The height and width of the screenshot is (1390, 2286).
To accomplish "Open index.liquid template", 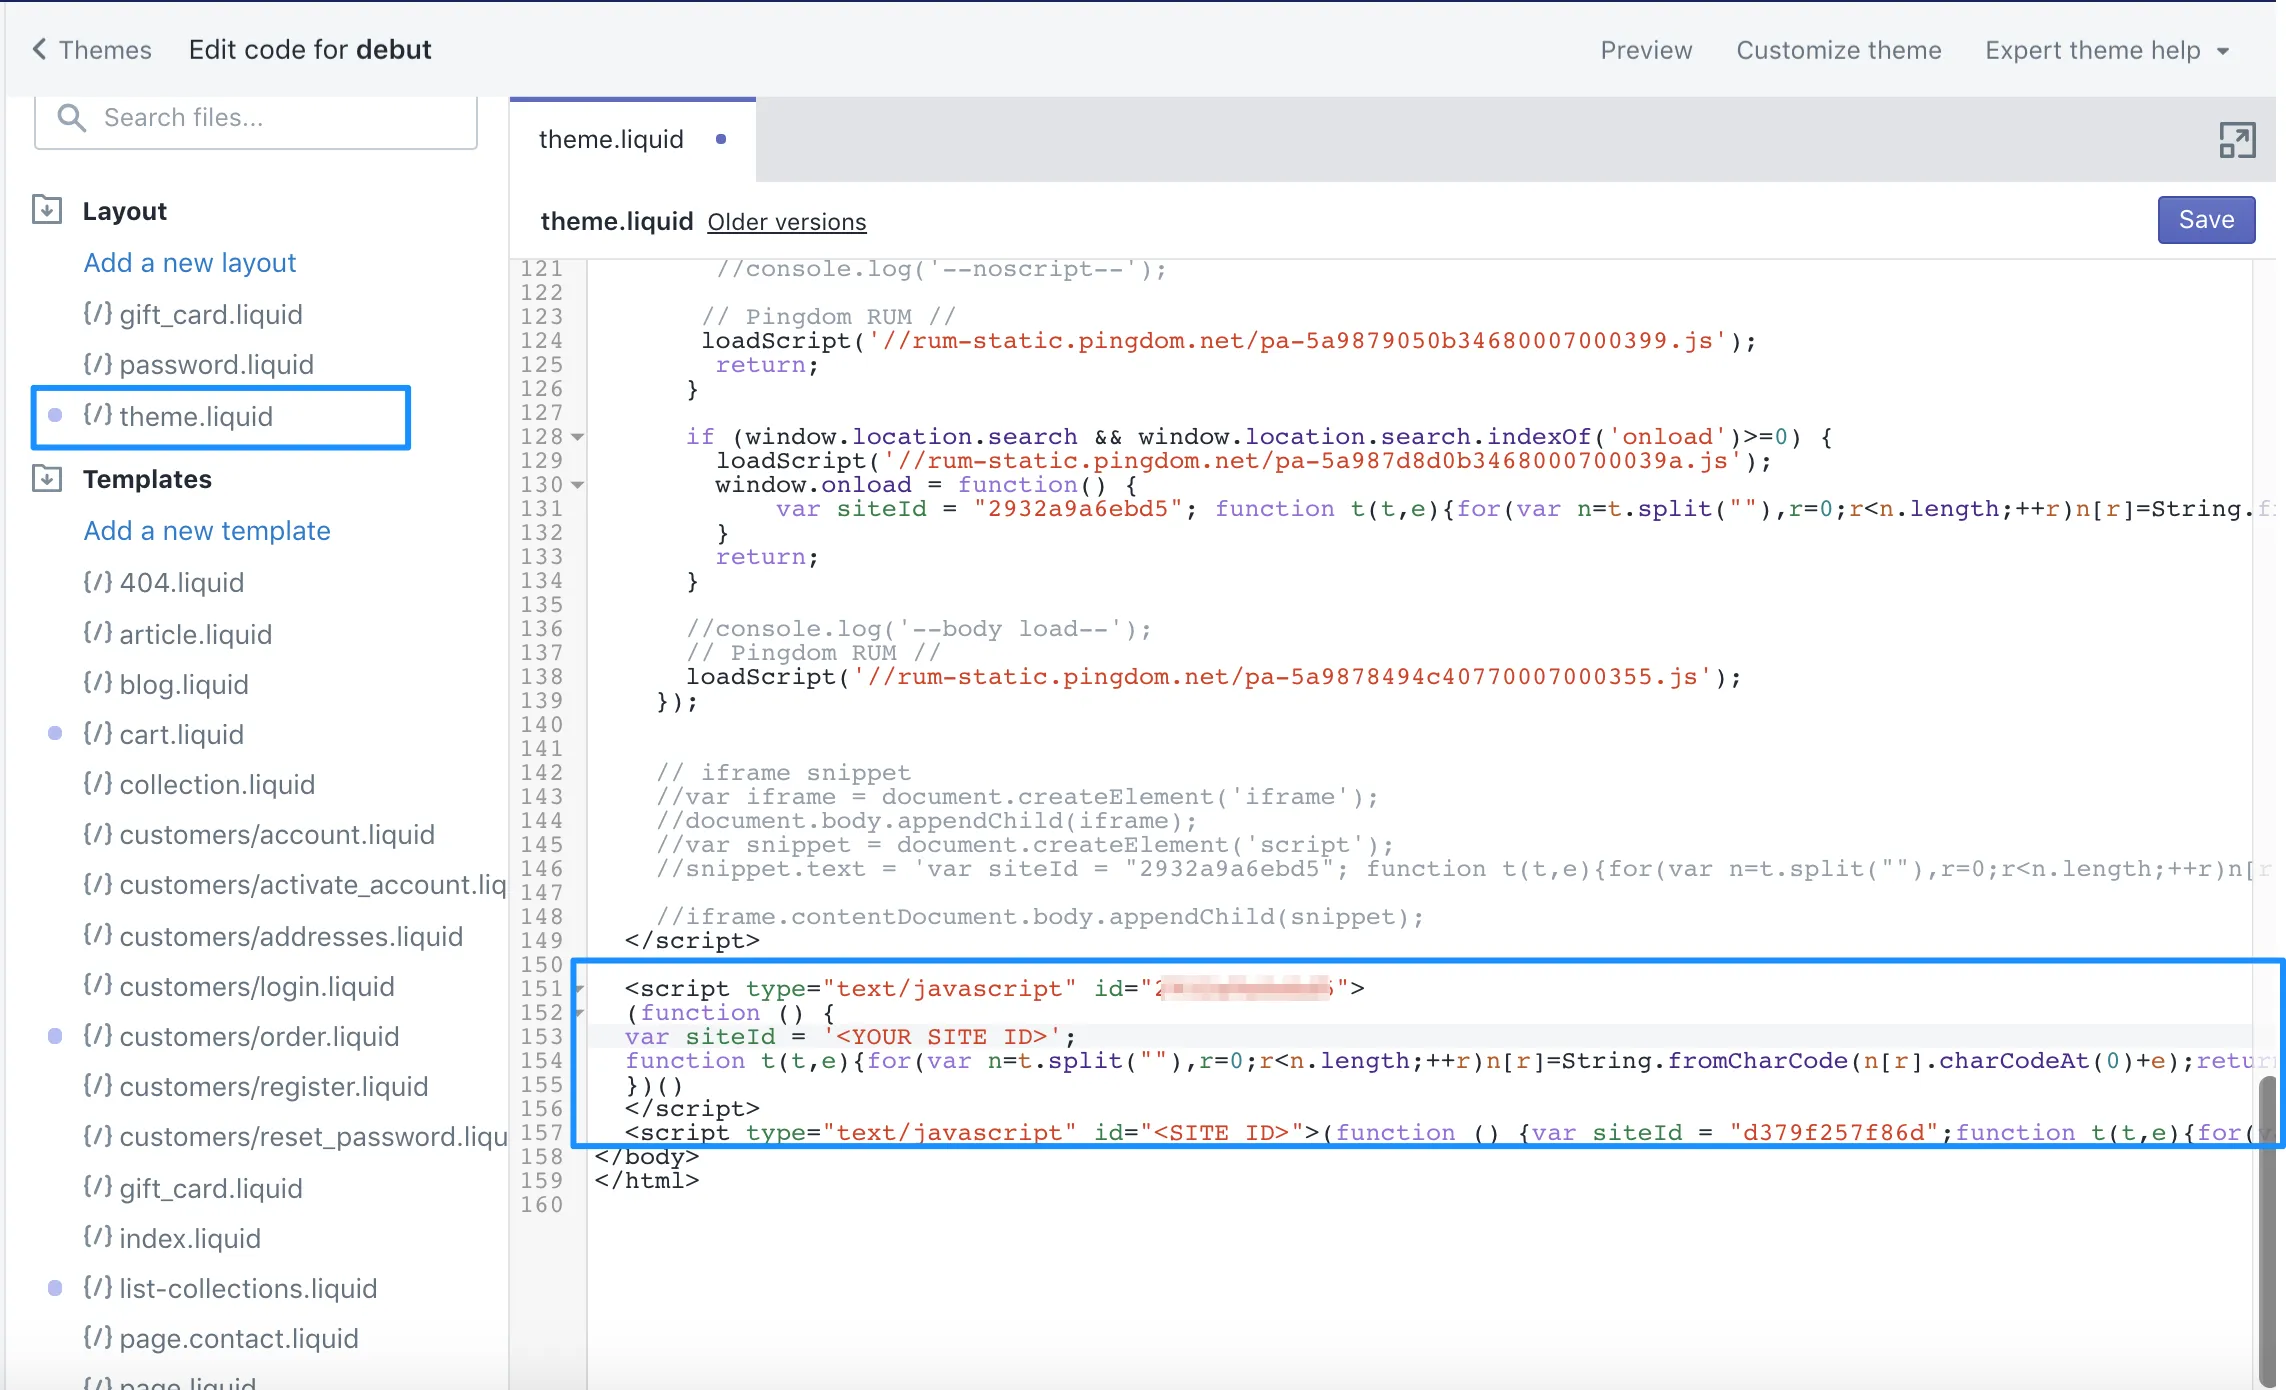I will point(190,1239).
